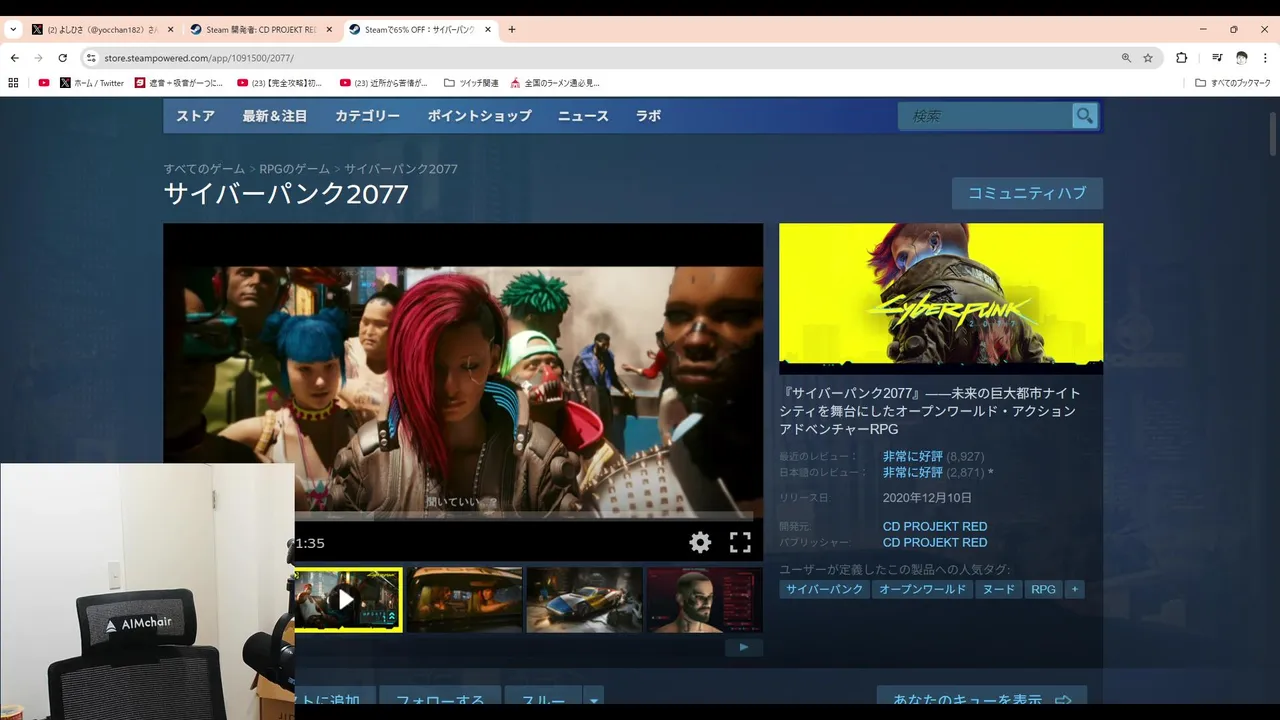
Task: Bookmark this page with star icon
Action: coord(1148,58)
